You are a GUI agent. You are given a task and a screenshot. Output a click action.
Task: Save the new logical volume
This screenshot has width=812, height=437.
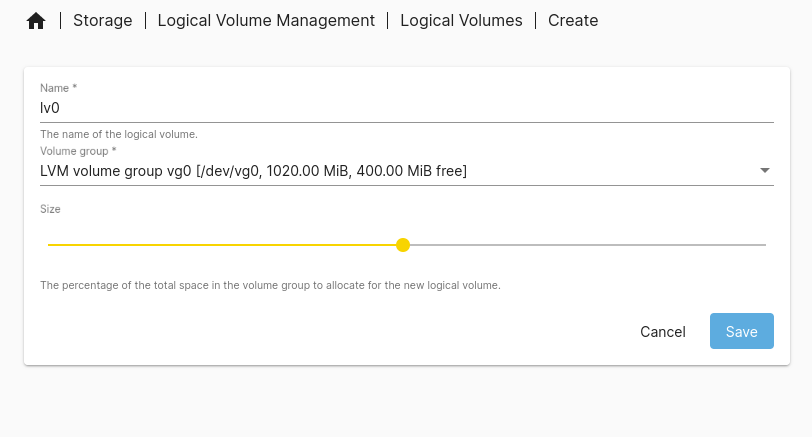coord(742,331)
